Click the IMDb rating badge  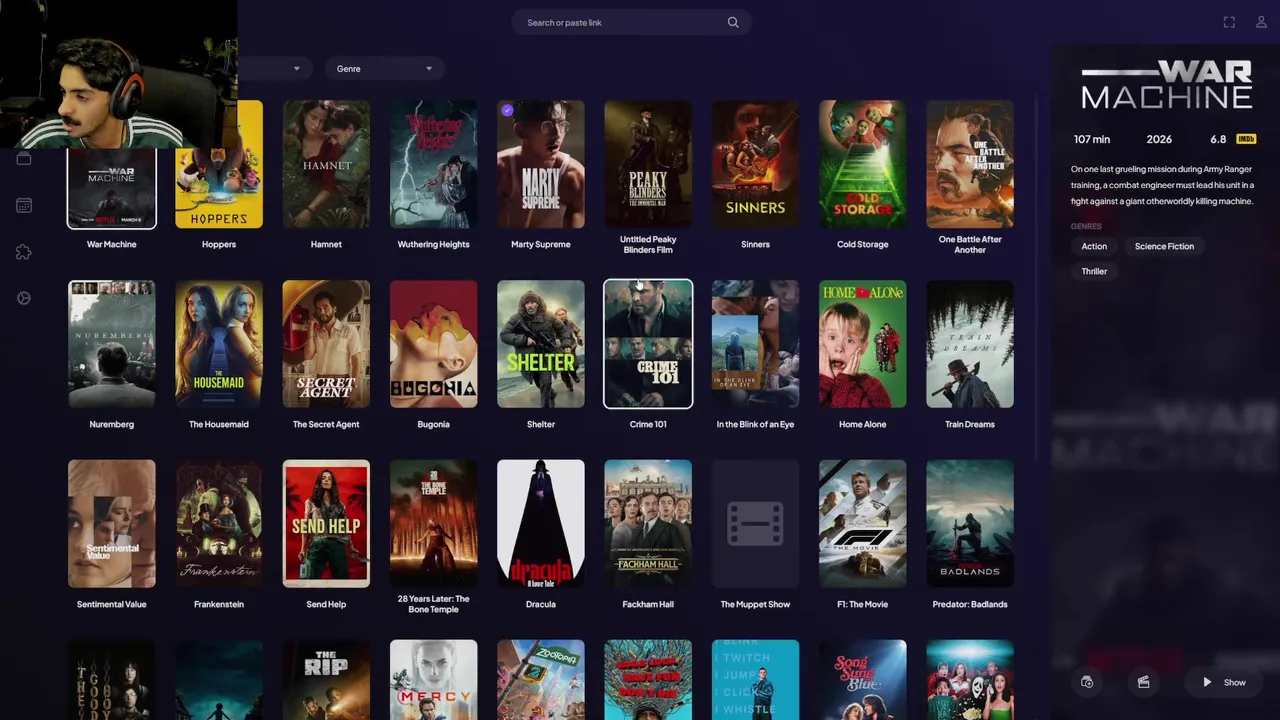coord(1246,139)
